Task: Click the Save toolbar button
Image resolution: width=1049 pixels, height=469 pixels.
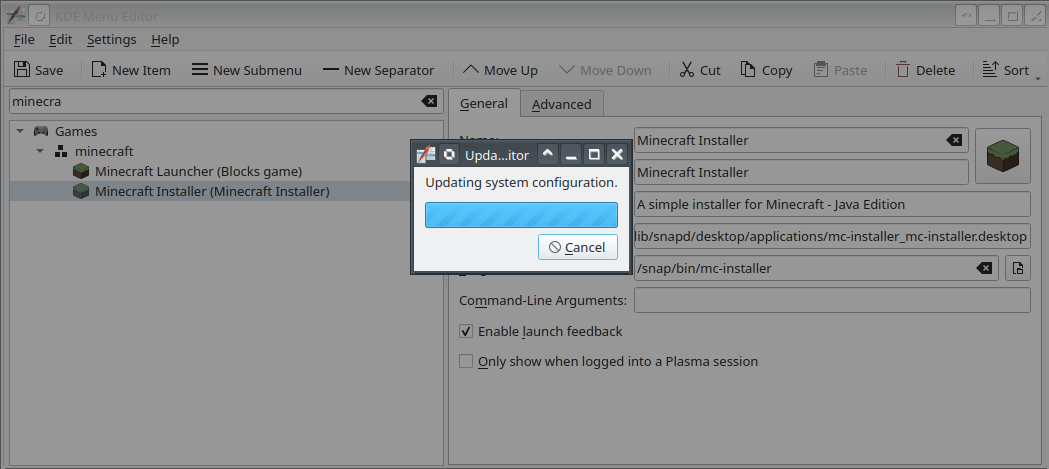Action: 39,70
